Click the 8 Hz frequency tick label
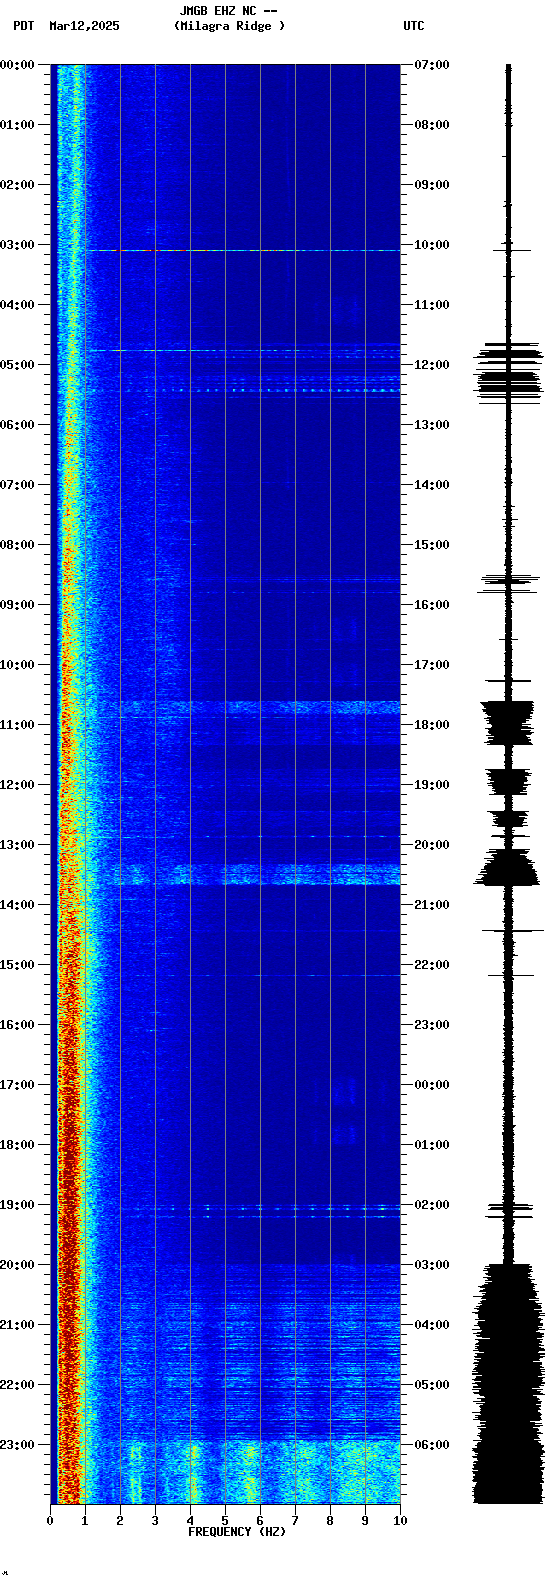 [330, 1521]
